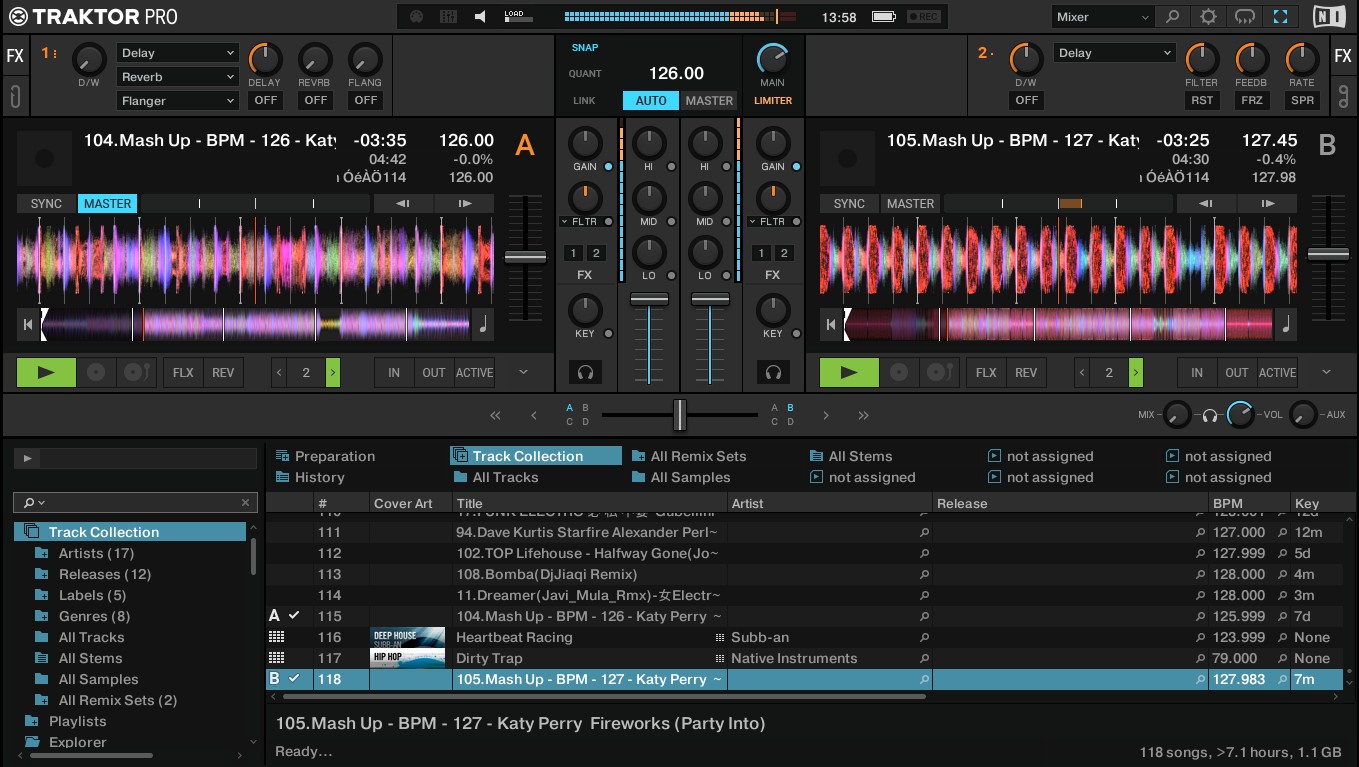Adjust Deck A channel volume fader
This screenshot has height=767, width=1359.
click(x=649, y=299)
